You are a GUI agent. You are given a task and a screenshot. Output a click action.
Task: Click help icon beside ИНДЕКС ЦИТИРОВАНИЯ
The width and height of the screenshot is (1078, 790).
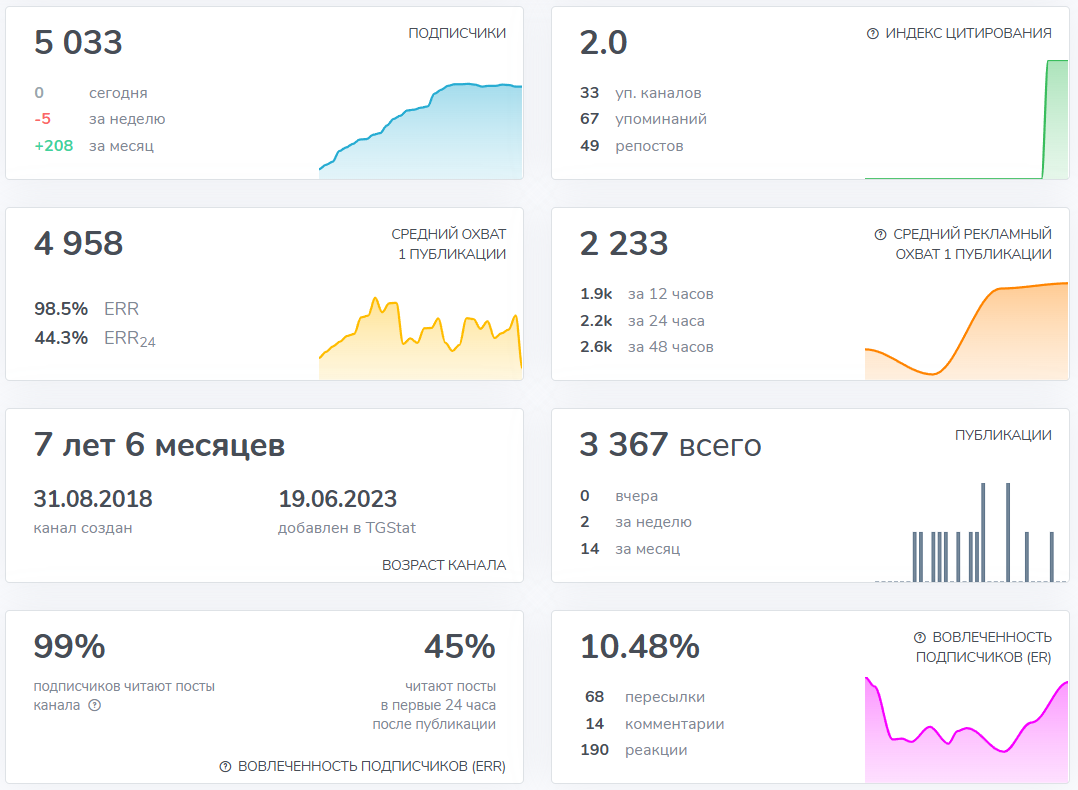tap(872, 34)
